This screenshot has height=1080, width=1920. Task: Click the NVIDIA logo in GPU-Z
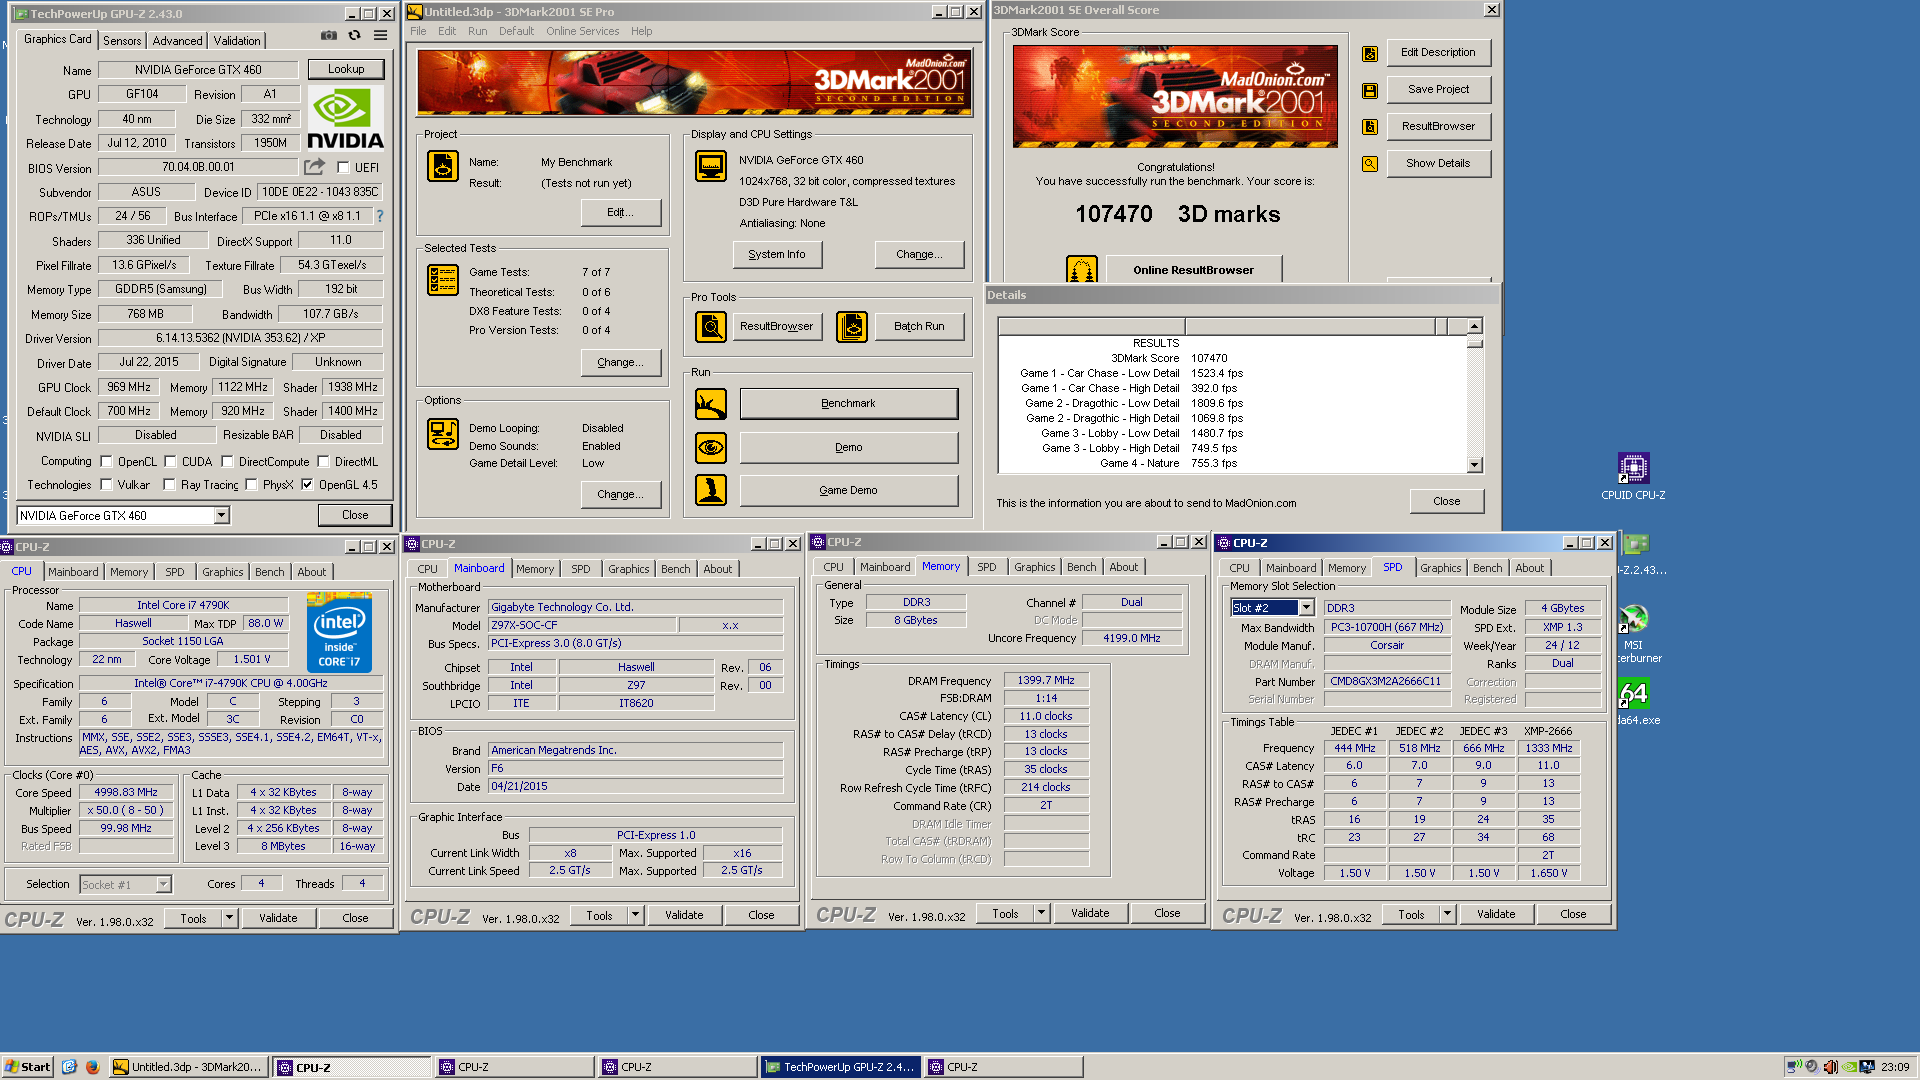[345, 119]
